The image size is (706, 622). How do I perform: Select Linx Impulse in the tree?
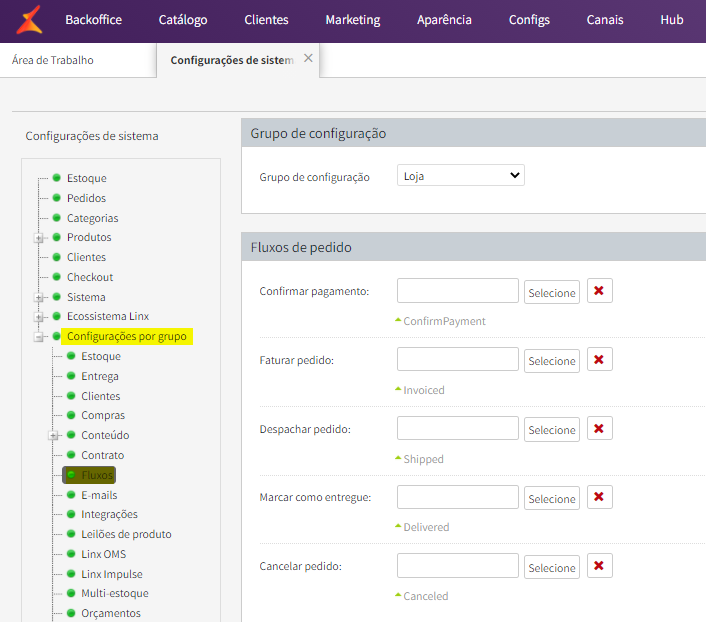pos(111,574)
